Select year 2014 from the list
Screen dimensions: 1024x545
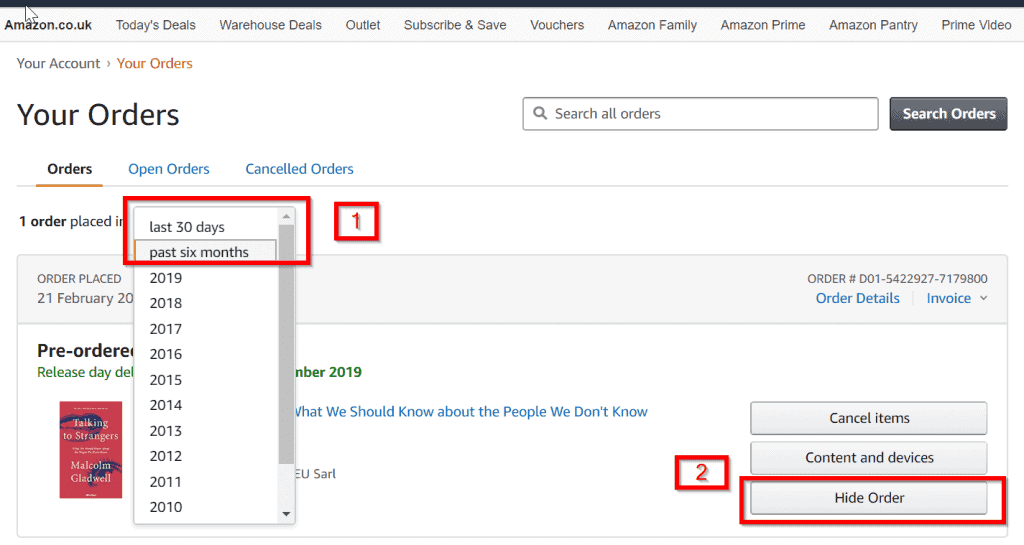click(166, 405)
